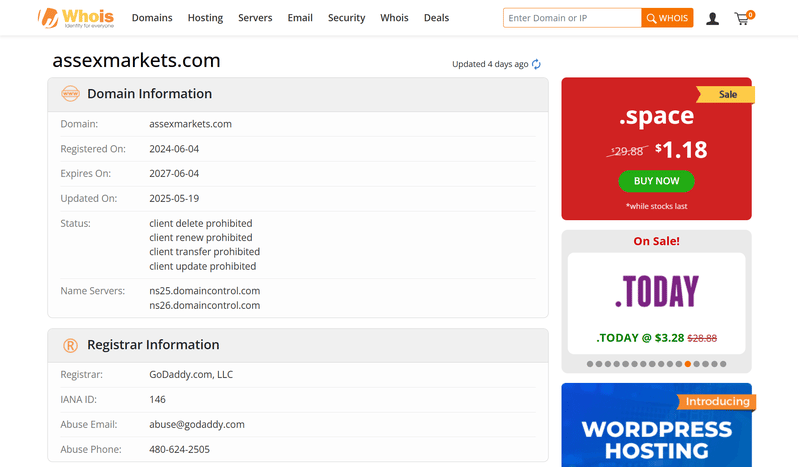Click the refresh icon beside Updated 4 days ago

click(x=536, y=64)
